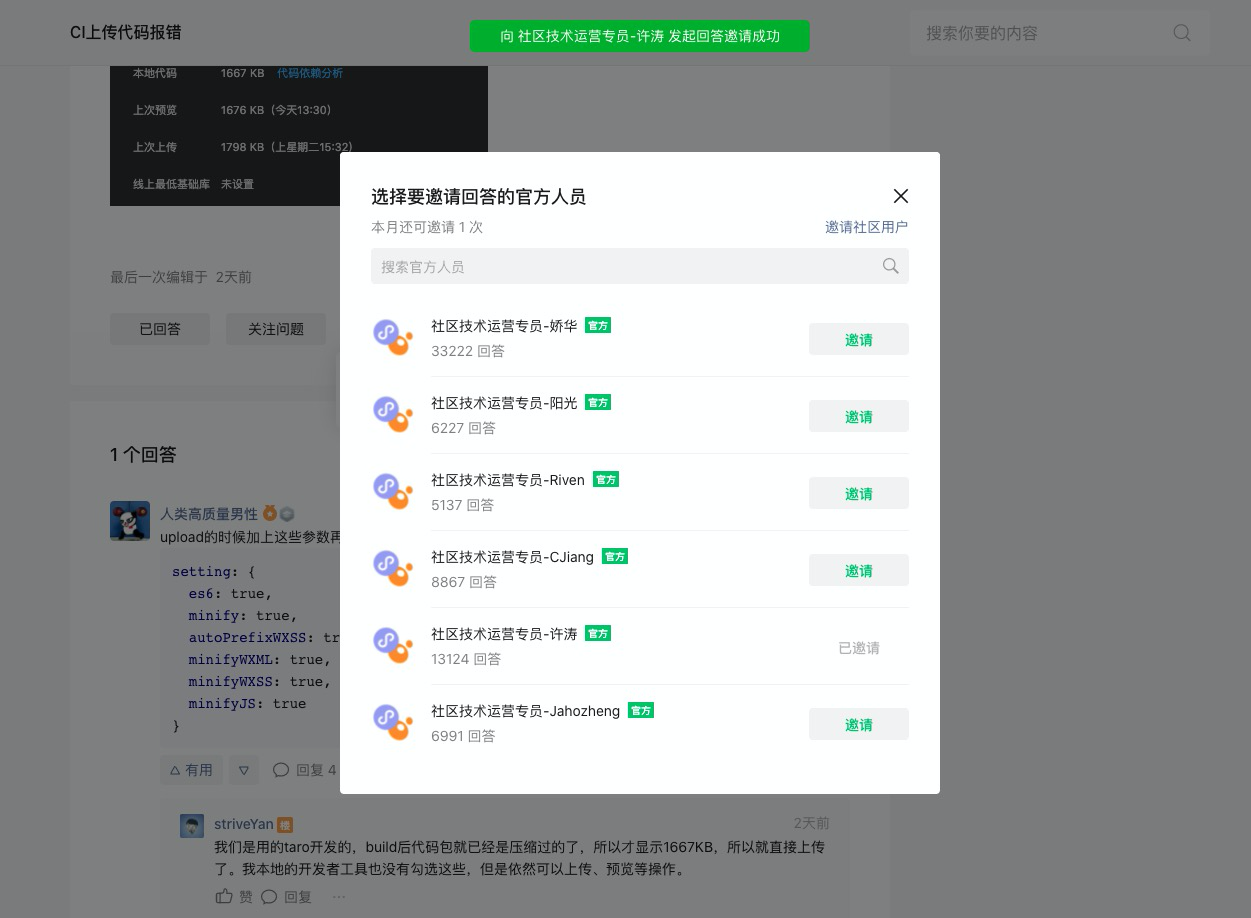Invite 社区技术运营专员-娇华 to answer
Image resolution: width=1251 pixels, height=918 pixels.
pyautogui.click(x=858, y=339)
